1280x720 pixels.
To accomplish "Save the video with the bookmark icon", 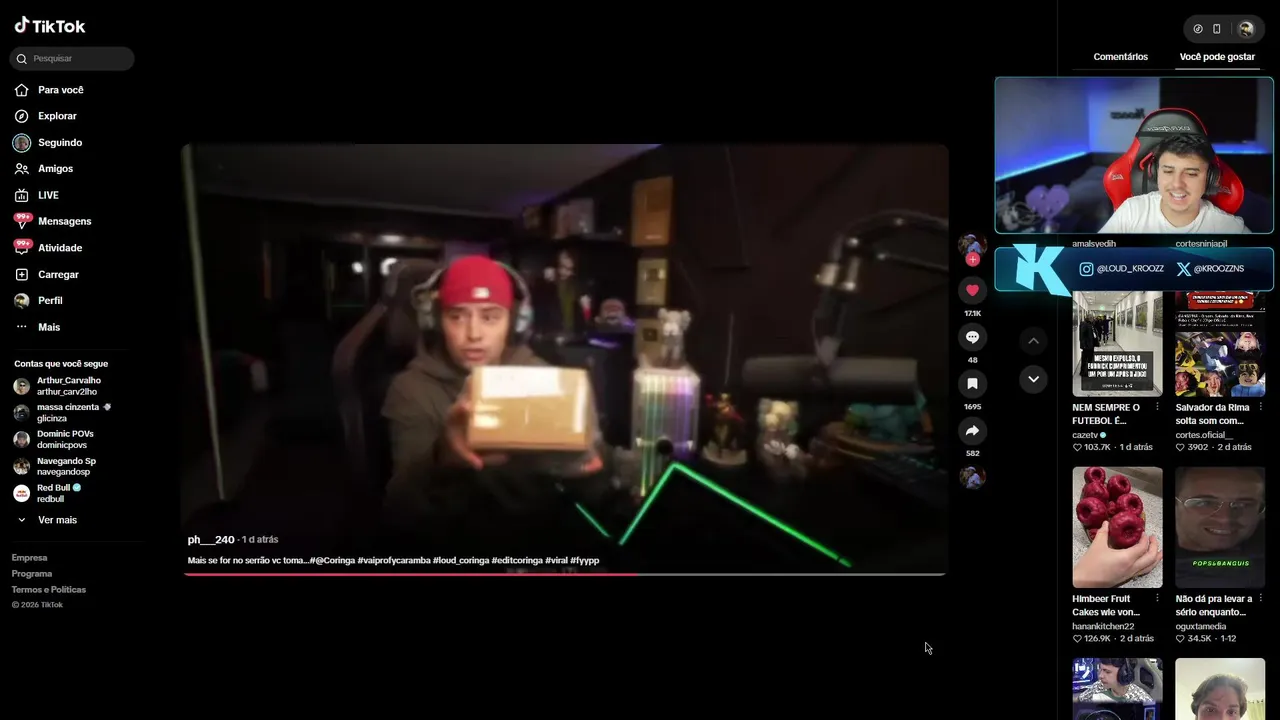I will point(972,384).
